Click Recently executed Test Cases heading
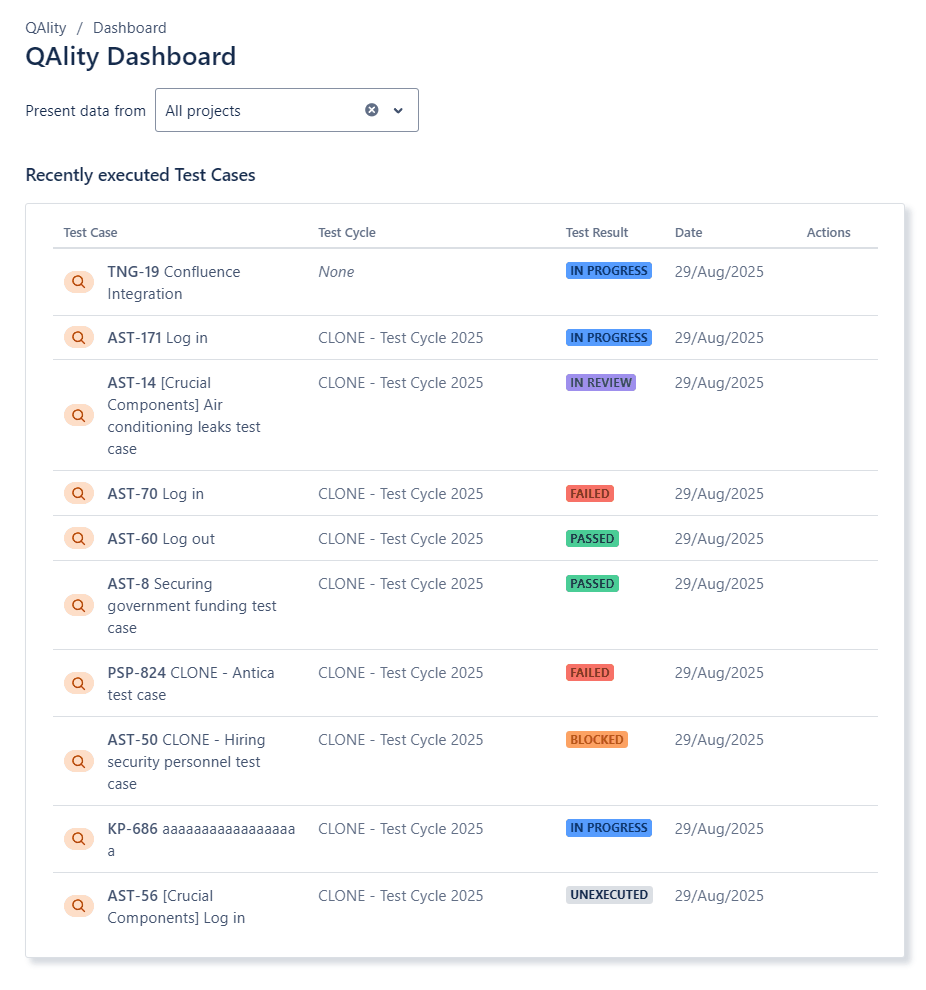The height and width of the screenshot is (990, 926). (140, 175)
